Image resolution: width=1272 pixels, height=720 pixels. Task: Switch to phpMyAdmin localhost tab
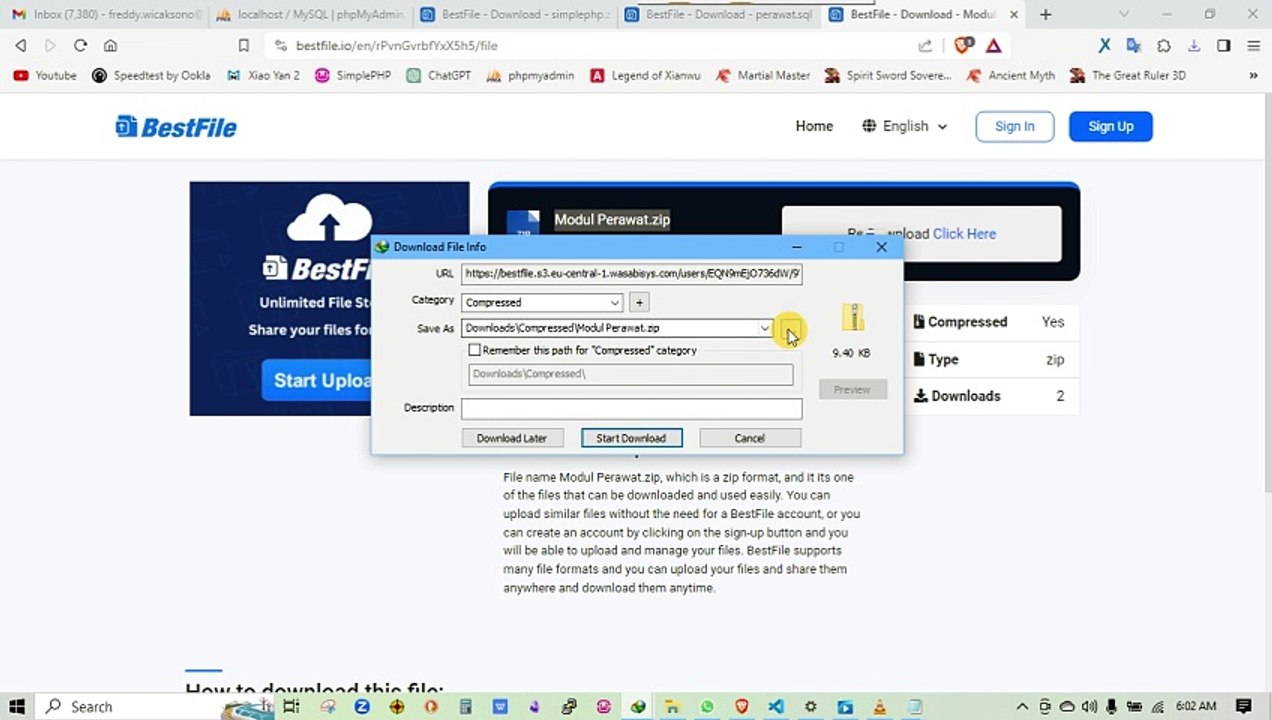click(310, 14)
